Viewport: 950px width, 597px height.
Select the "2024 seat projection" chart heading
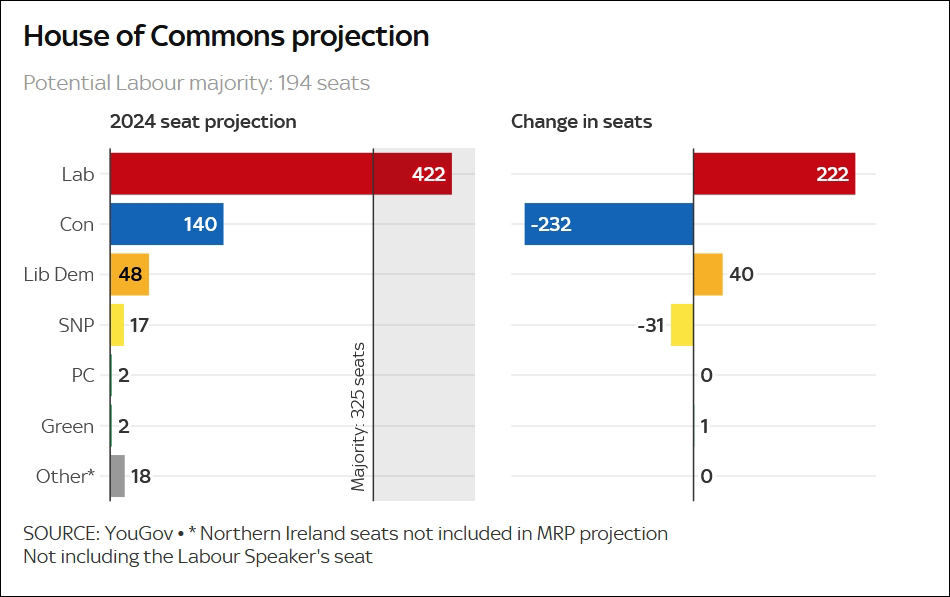(x=203, y=122)
